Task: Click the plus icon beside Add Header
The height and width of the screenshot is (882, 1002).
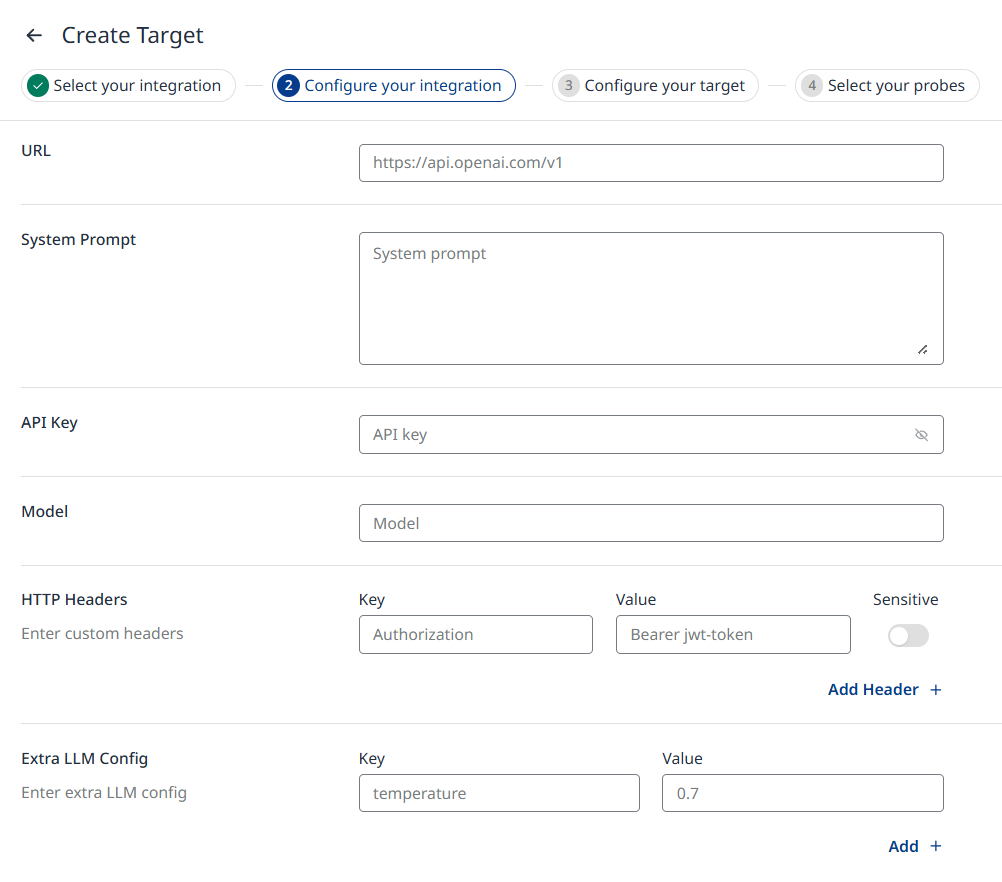Action: tap(936, 690)
